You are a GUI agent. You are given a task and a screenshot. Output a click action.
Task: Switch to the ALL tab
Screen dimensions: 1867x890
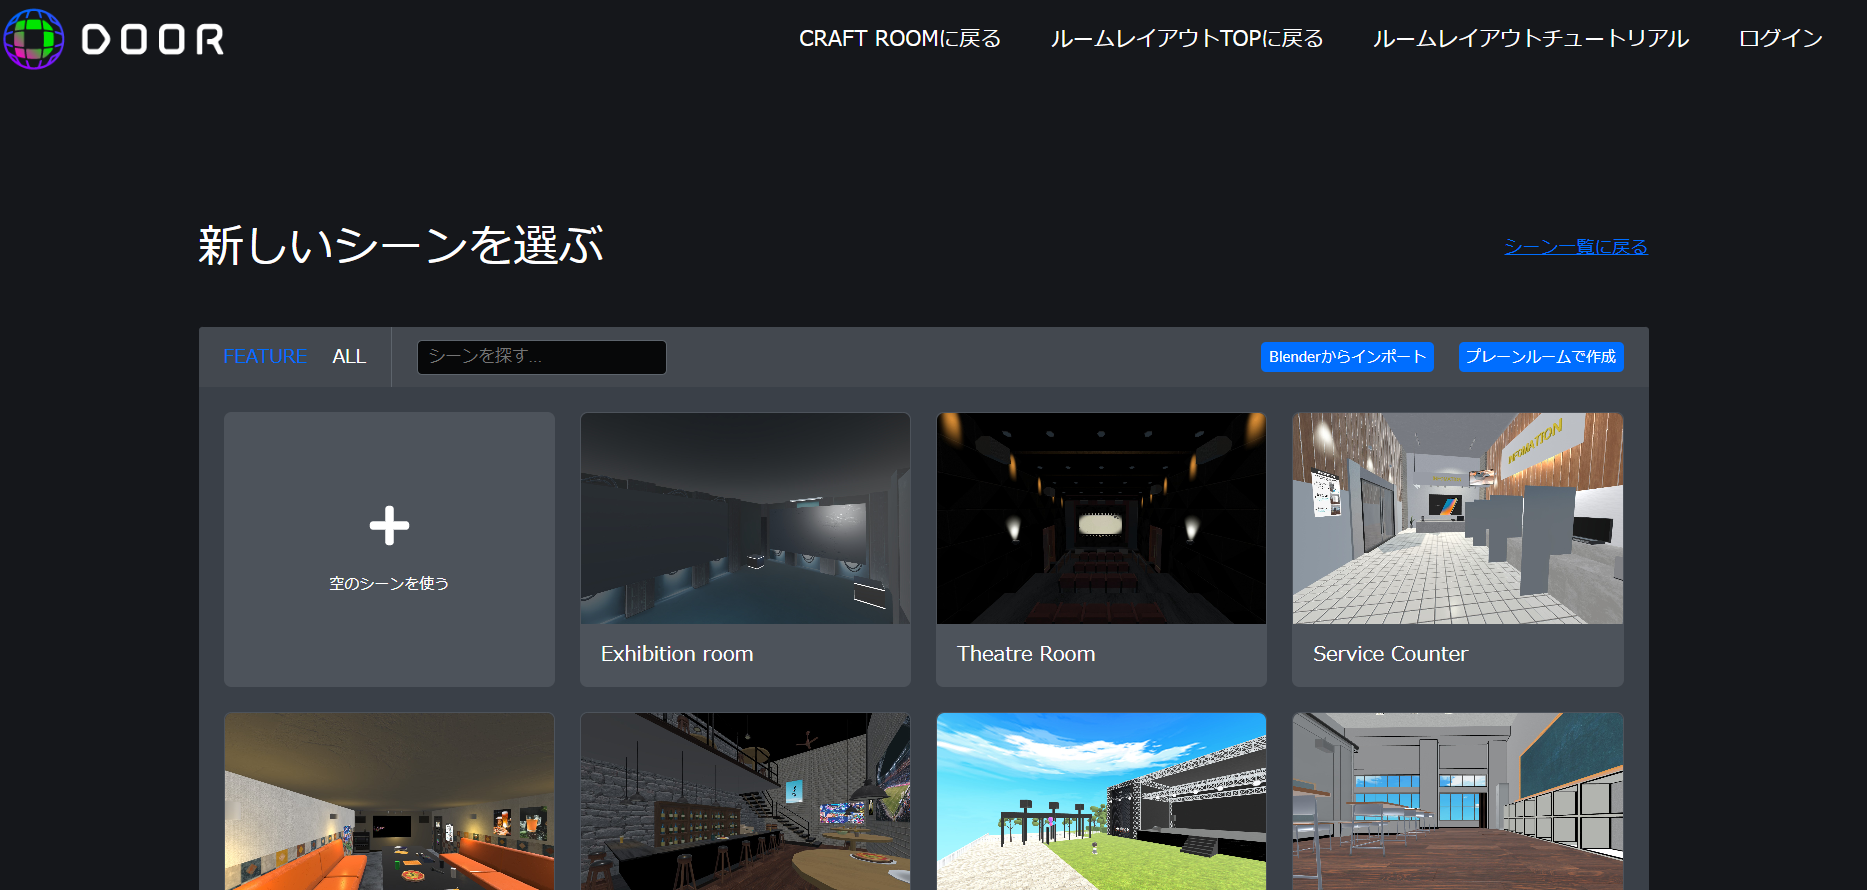coord(349,356)
